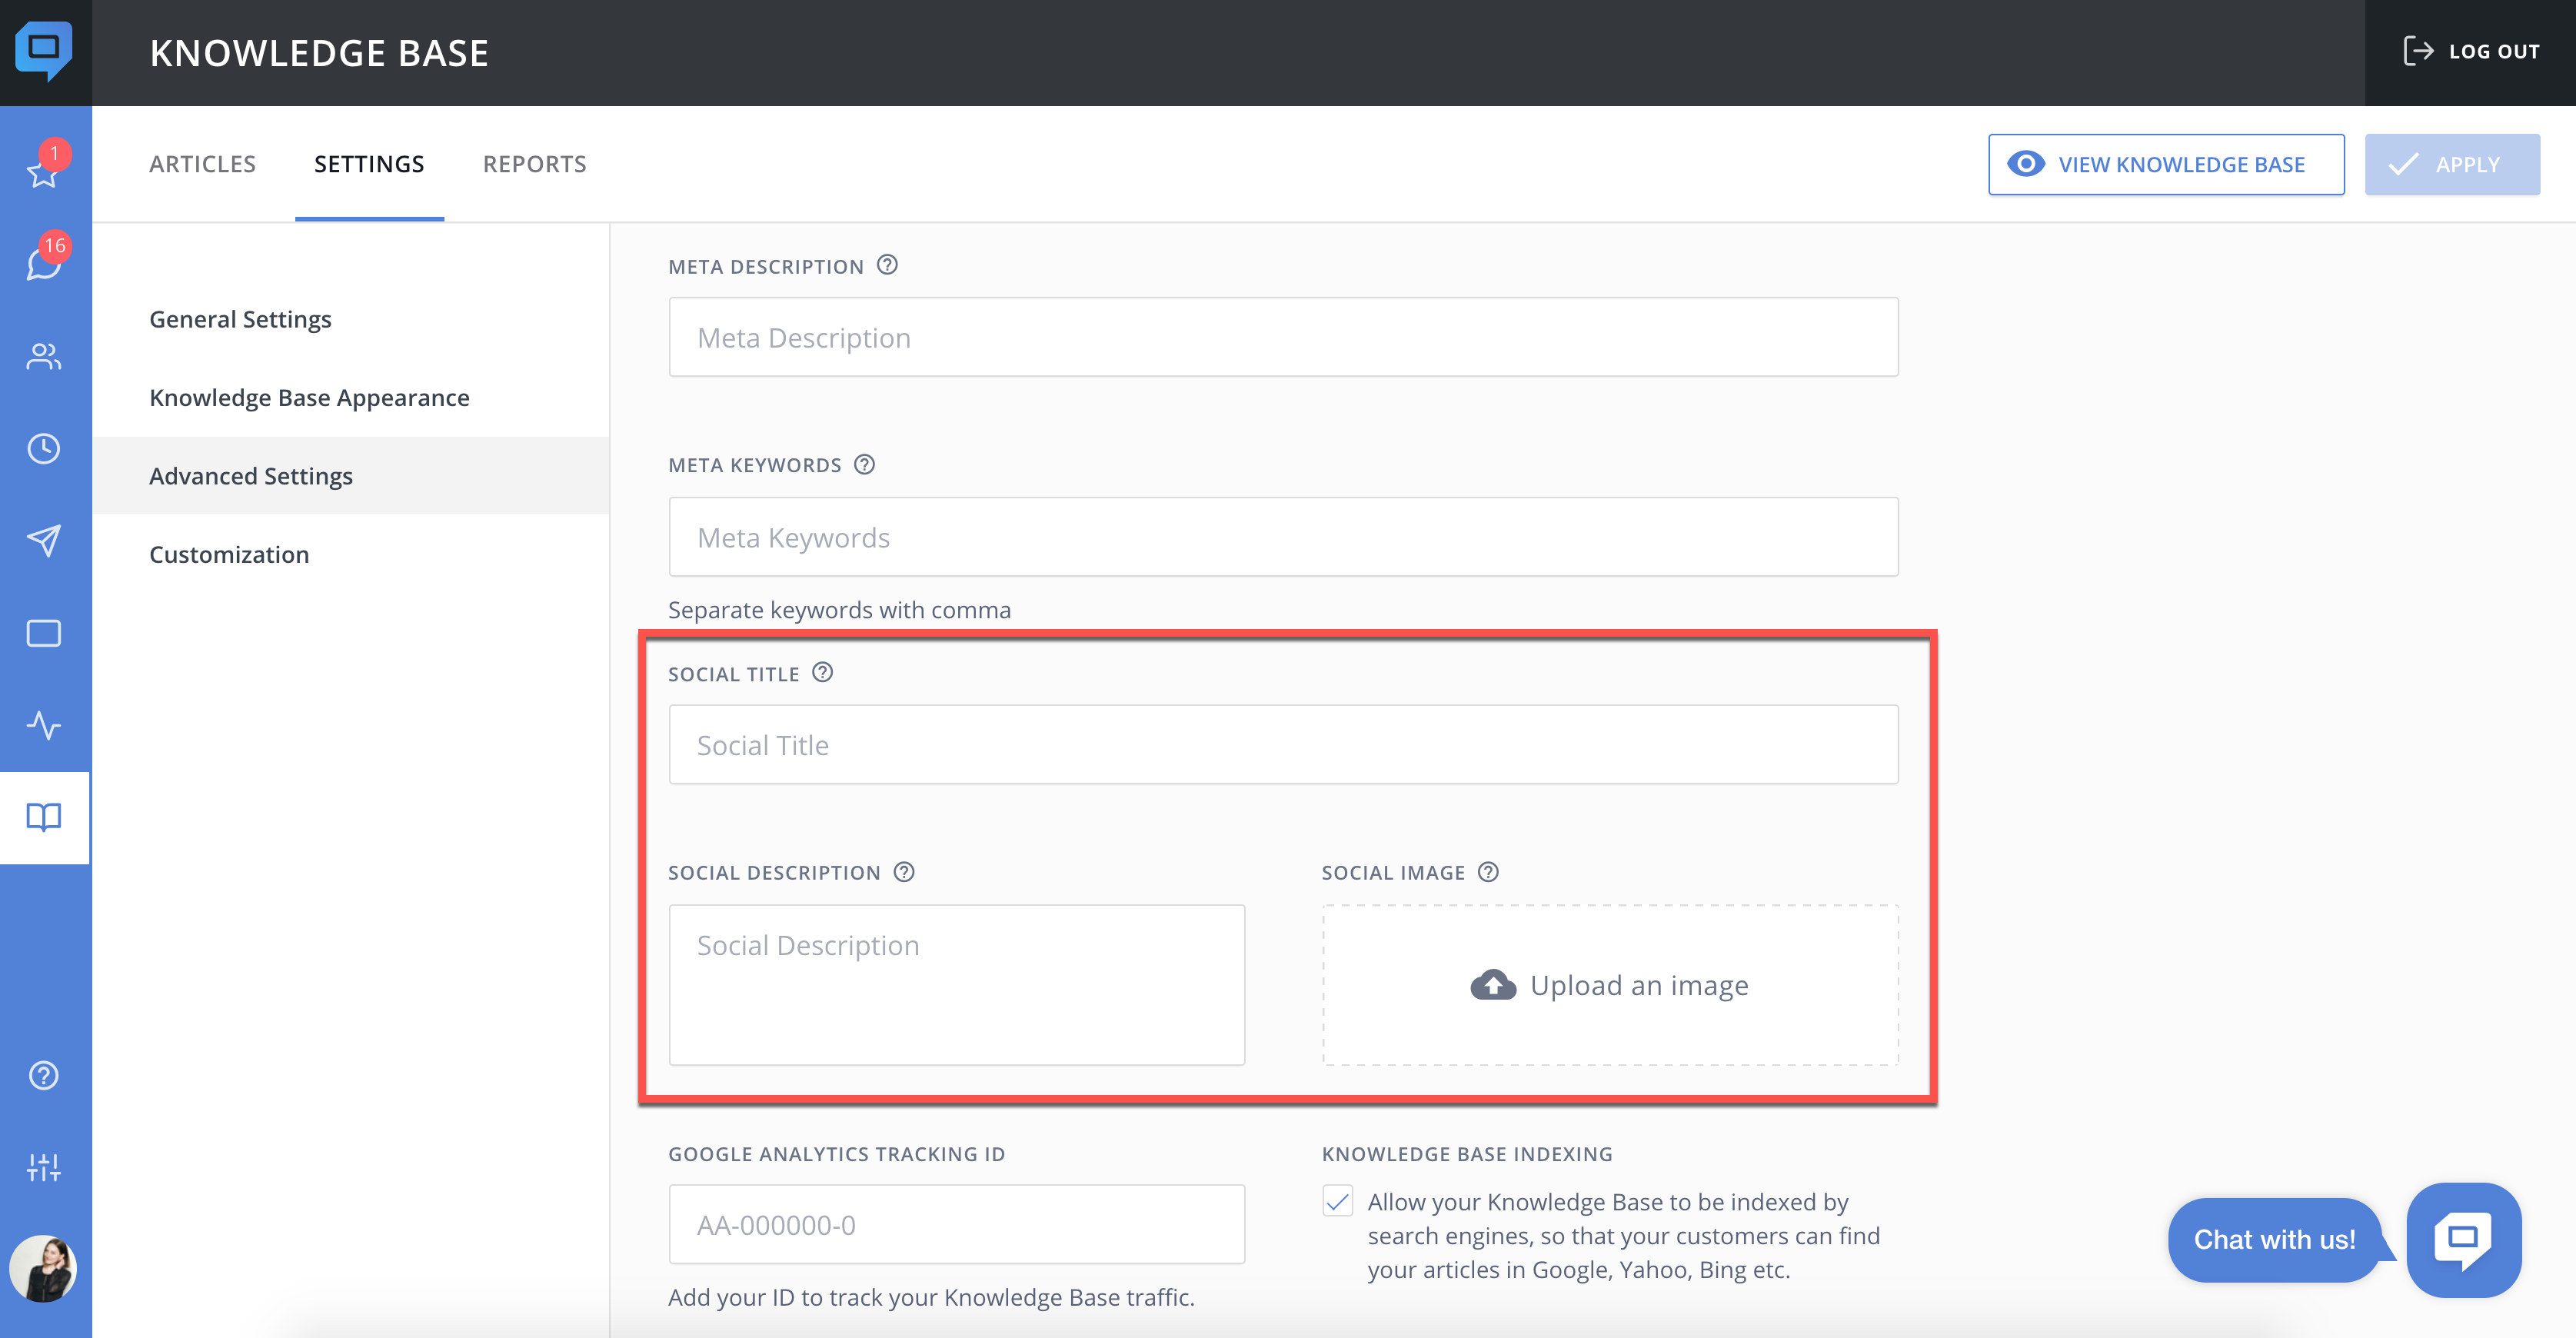Click help icon next to Meta Description
Viewport: 2576px width, 1338px height.
point(887,265)
